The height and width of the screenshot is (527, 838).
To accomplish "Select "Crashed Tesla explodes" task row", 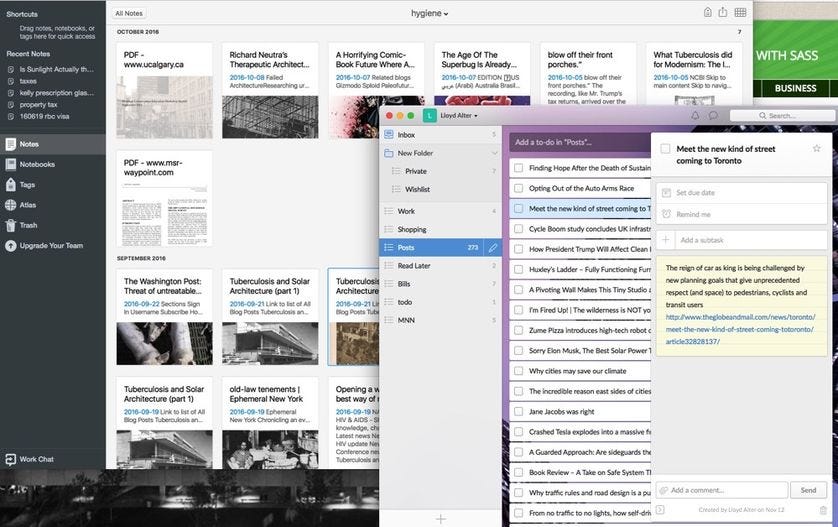I will coord(580,432).
